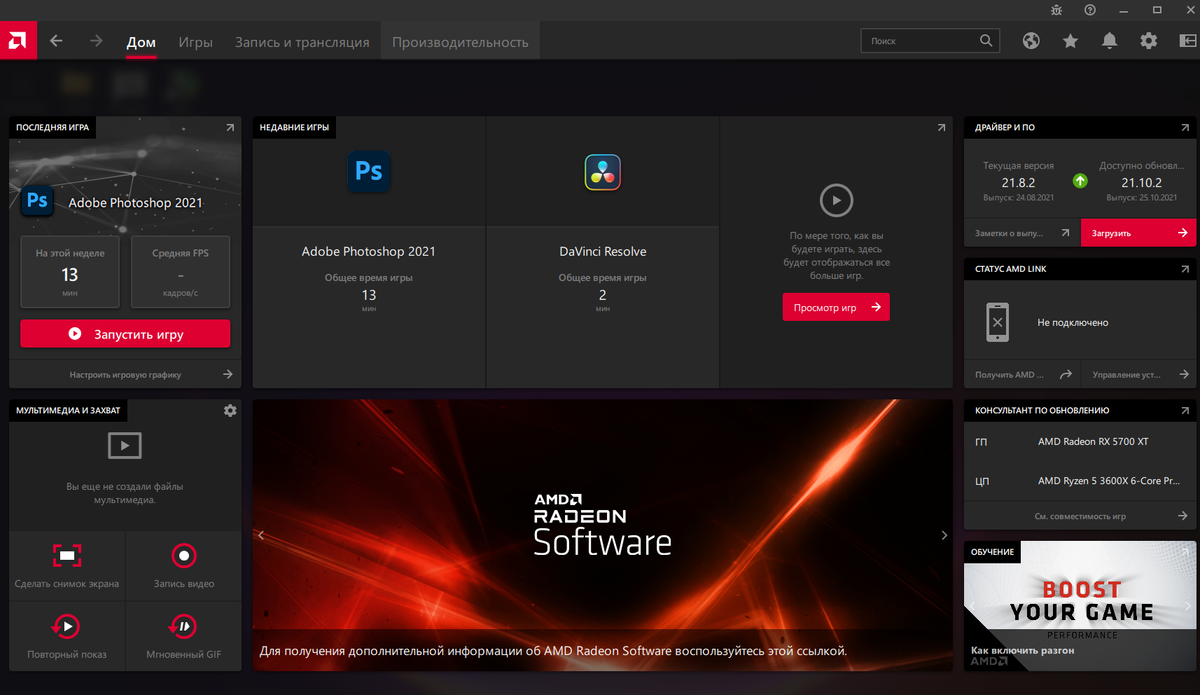Click the DaVinci Resolve game title
This screenshot has width=1200, height=695.
[x=603, y=251]
